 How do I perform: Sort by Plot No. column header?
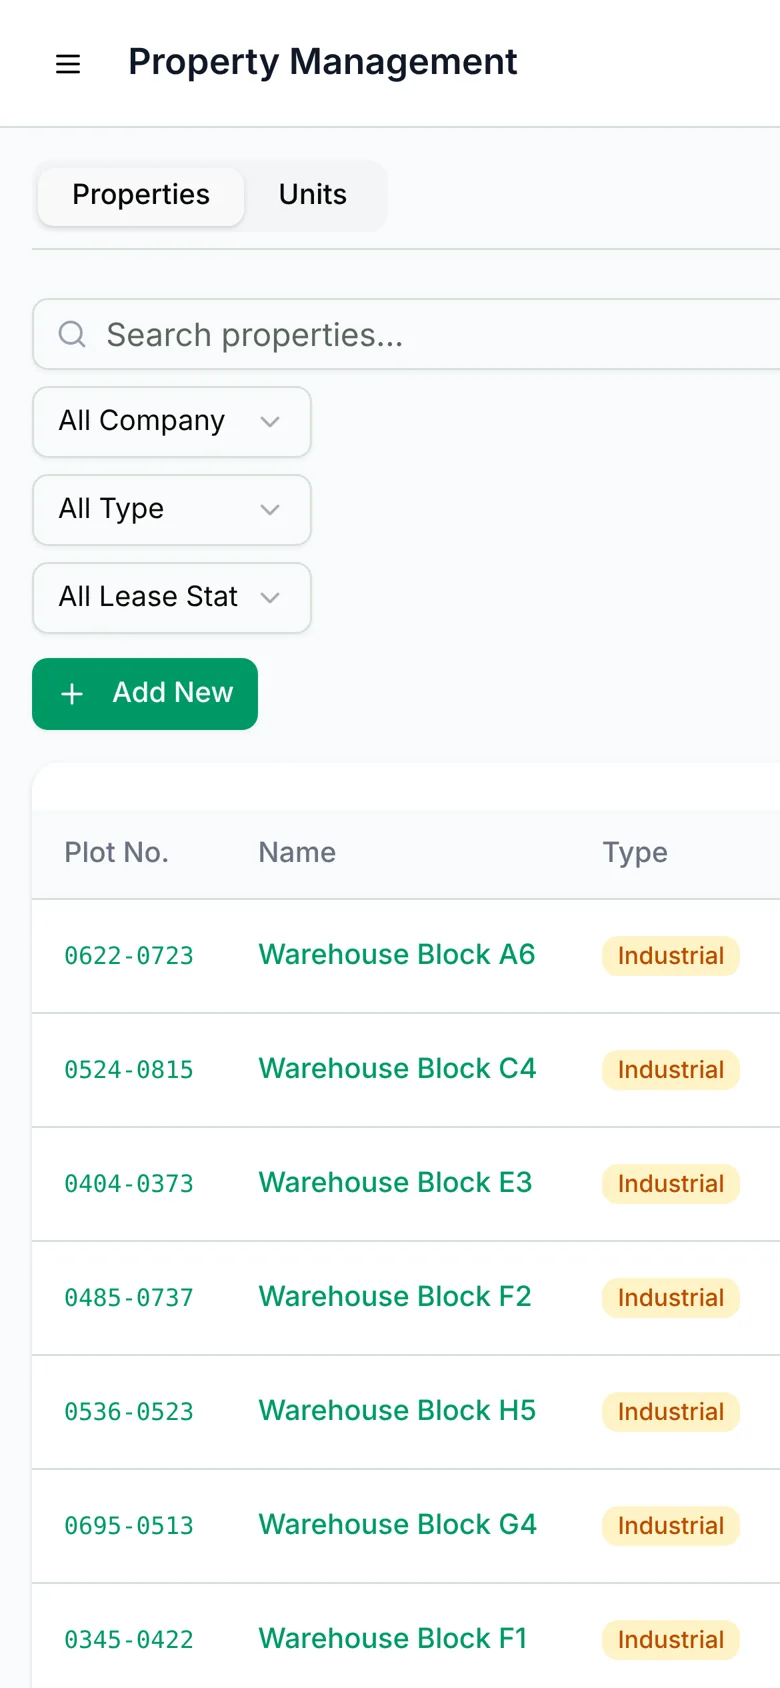tap(116, 852)
